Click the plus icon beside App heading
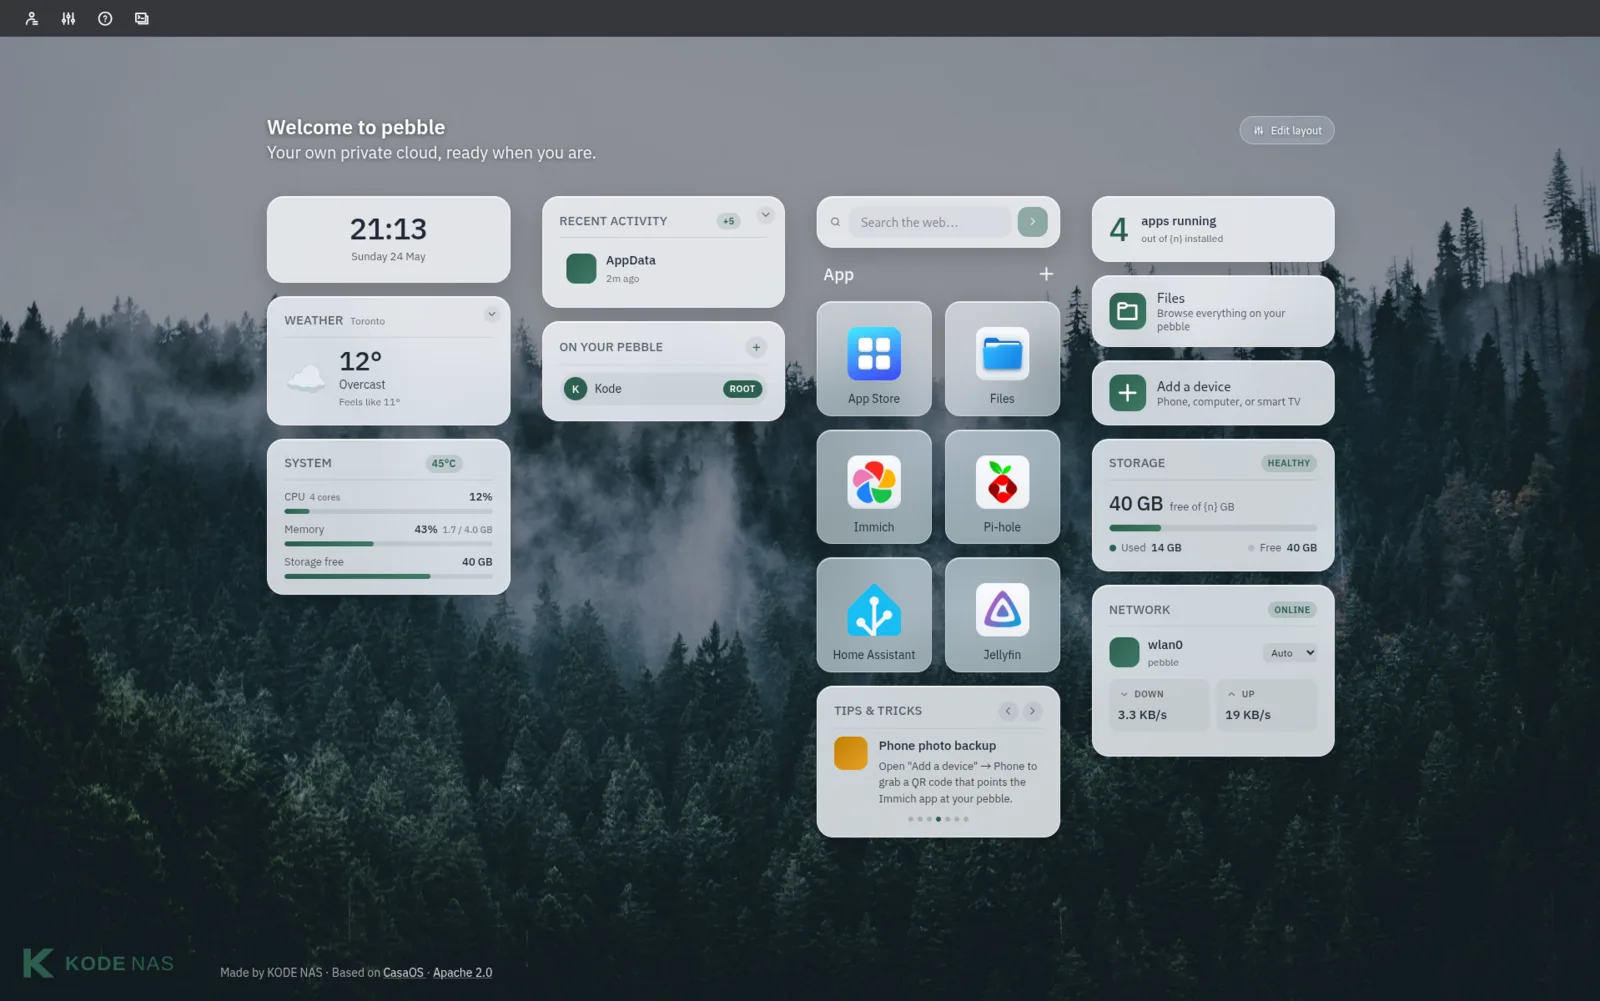The height and width of the screenshot is (1001, 1600). pos(1046,274)
